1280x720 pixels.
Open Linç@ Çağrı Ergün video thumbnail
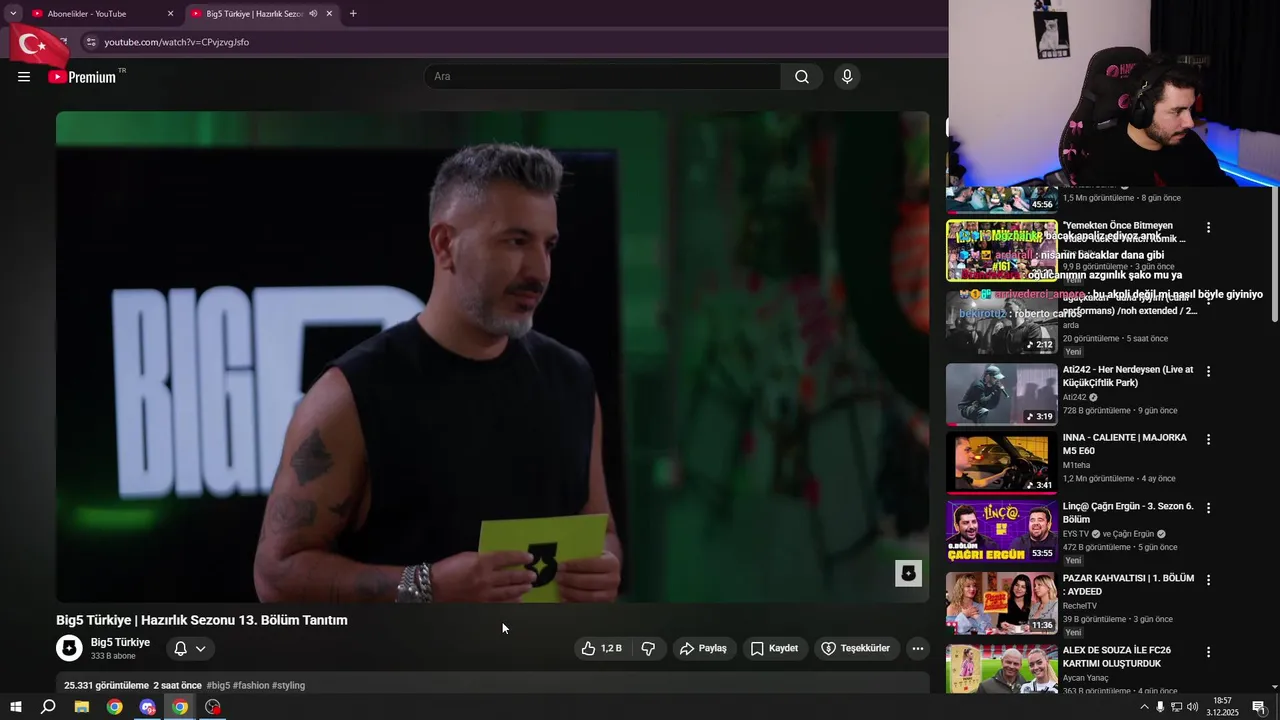(x=1001, y=531)
